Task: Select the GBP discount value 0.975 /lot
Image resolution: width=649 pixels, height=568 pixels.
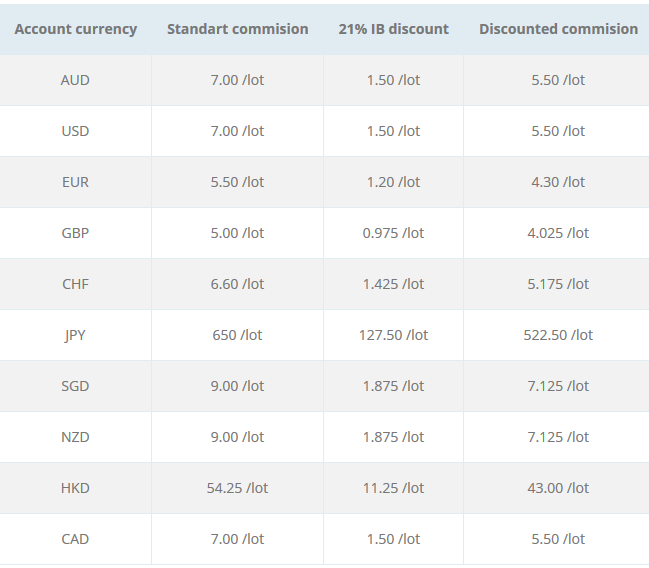Action: tap(393, 233)
